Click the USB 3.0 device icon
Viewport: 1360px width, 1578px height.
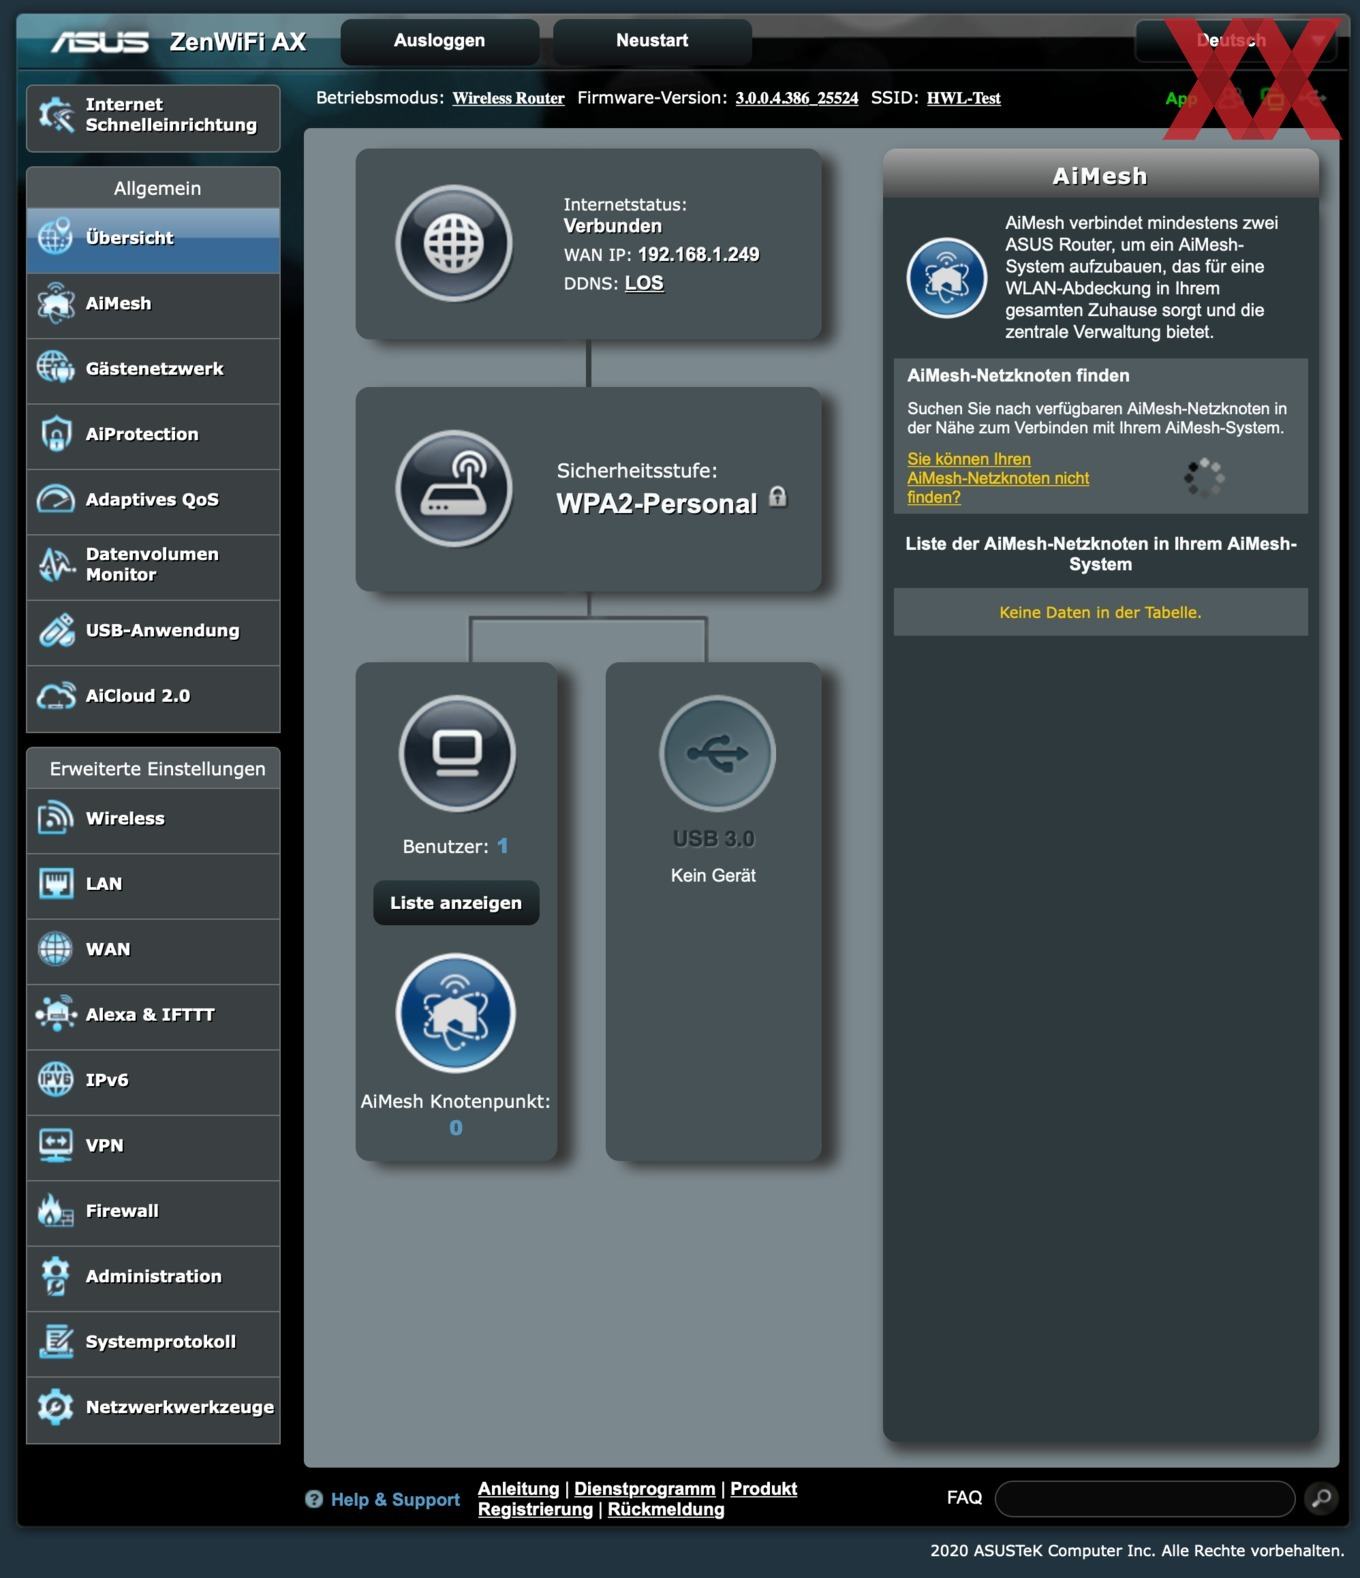pyautogui.click(x=717, y=753)
